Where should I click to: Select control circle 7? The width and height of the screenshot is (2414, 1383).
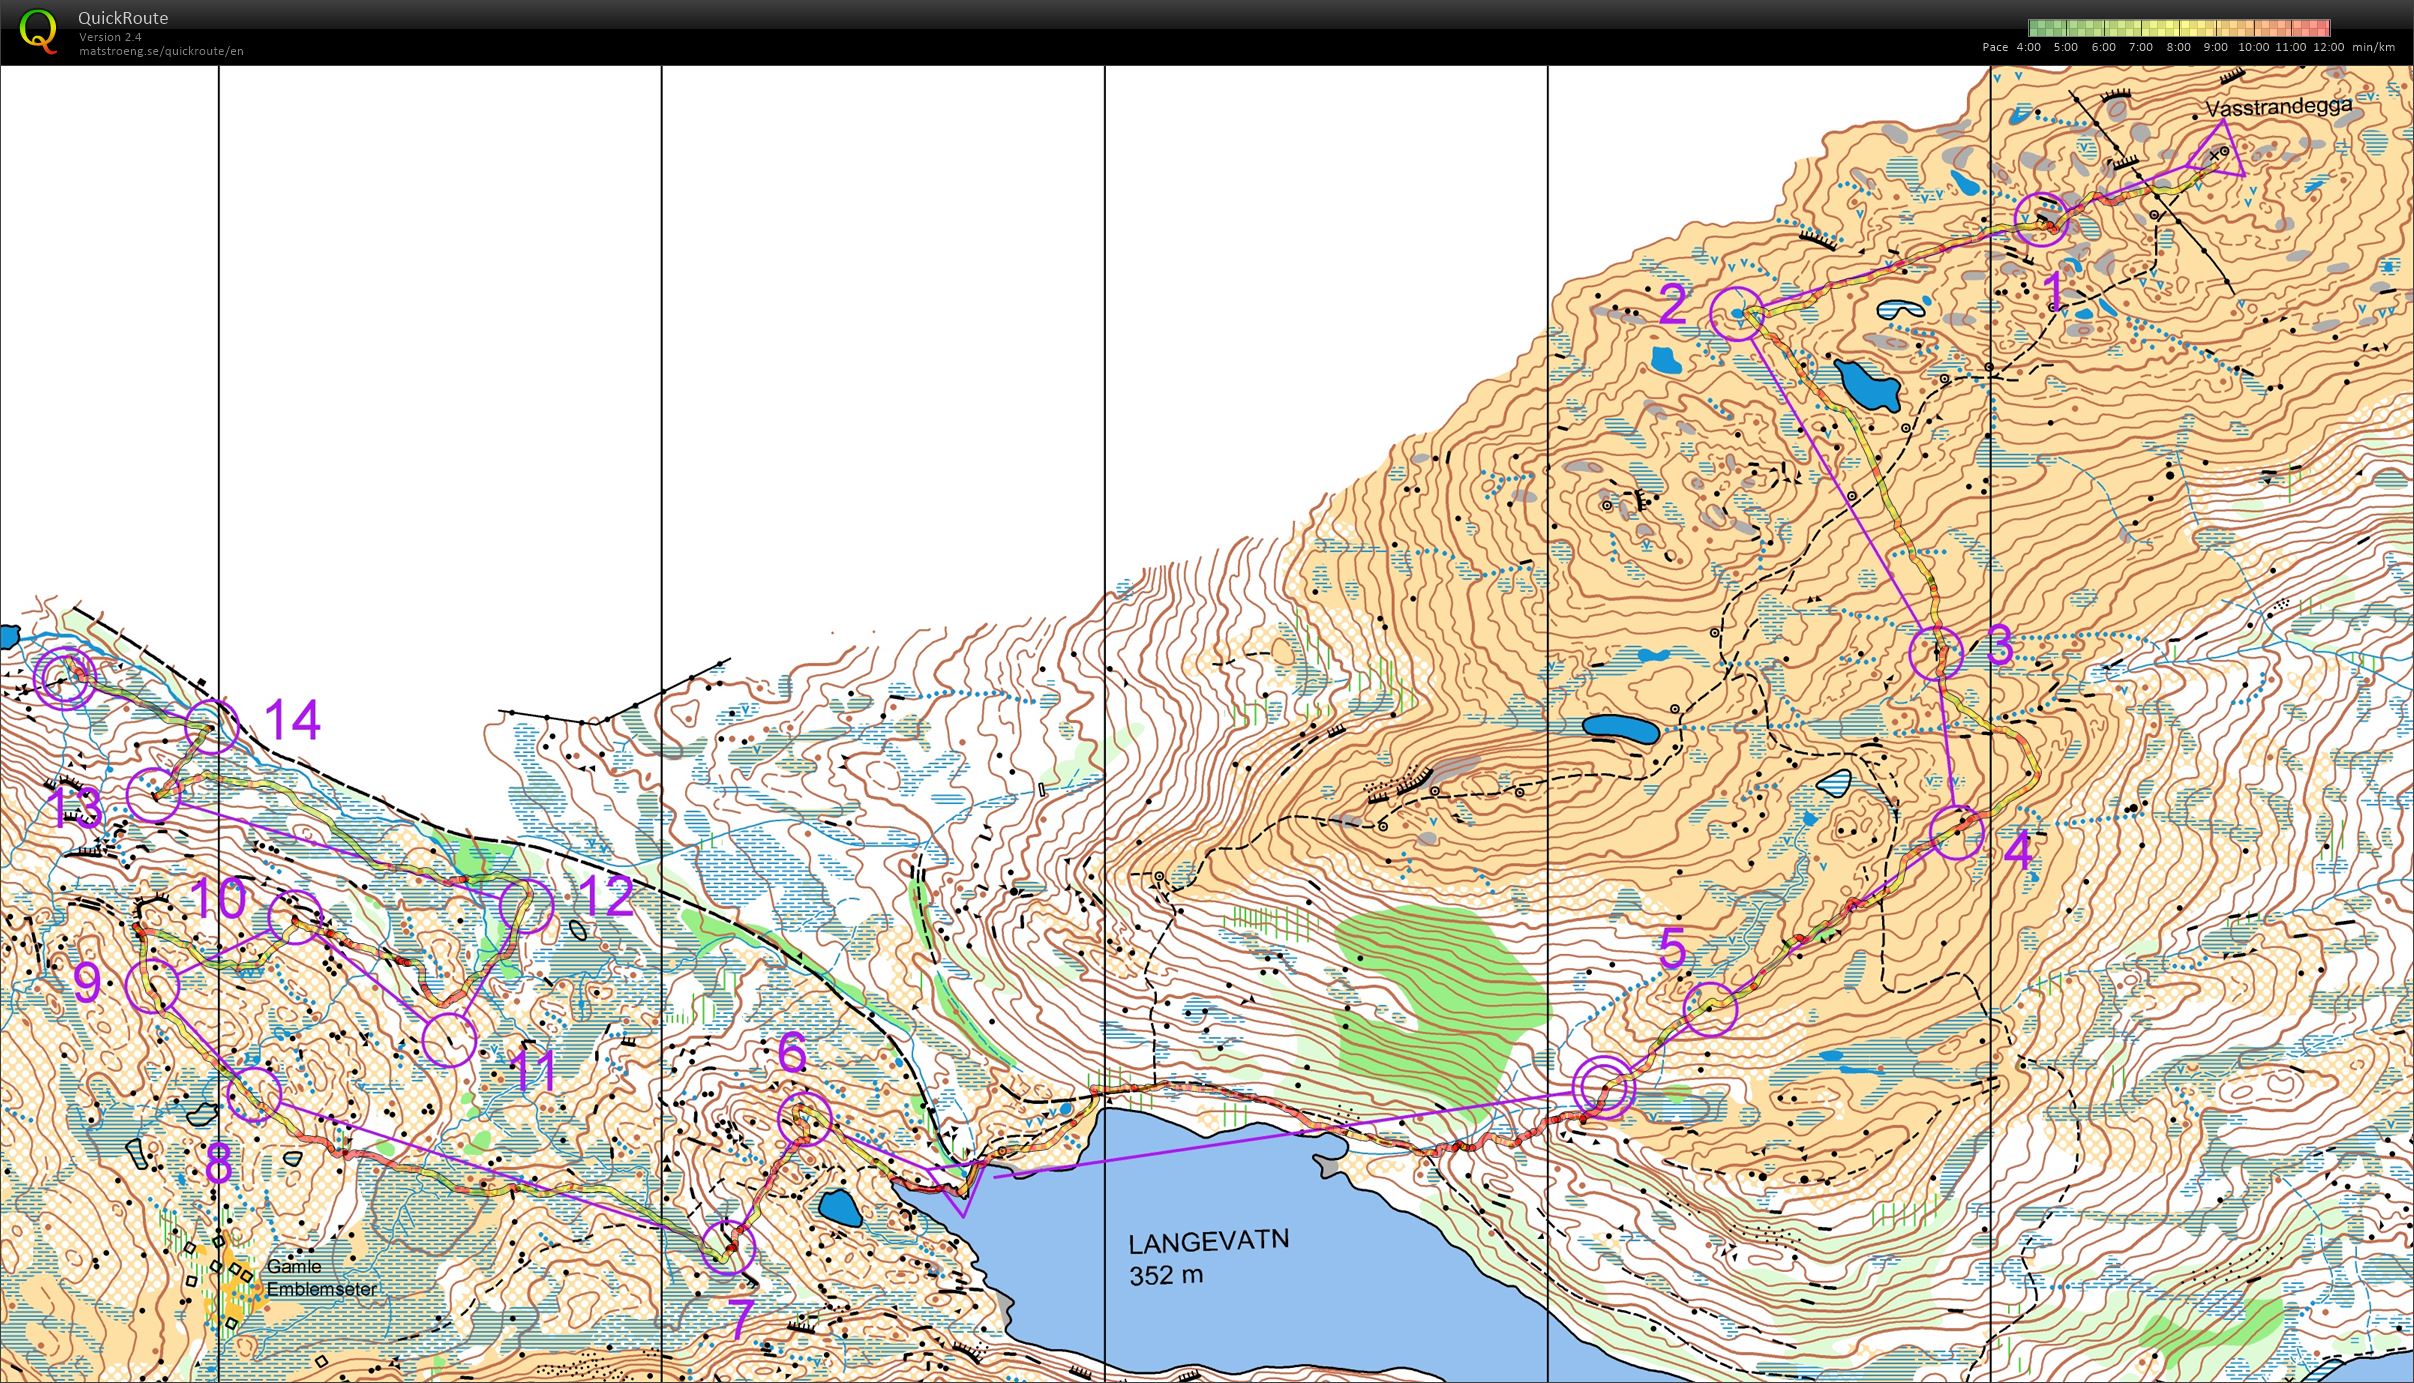(x=728, y=1247)
